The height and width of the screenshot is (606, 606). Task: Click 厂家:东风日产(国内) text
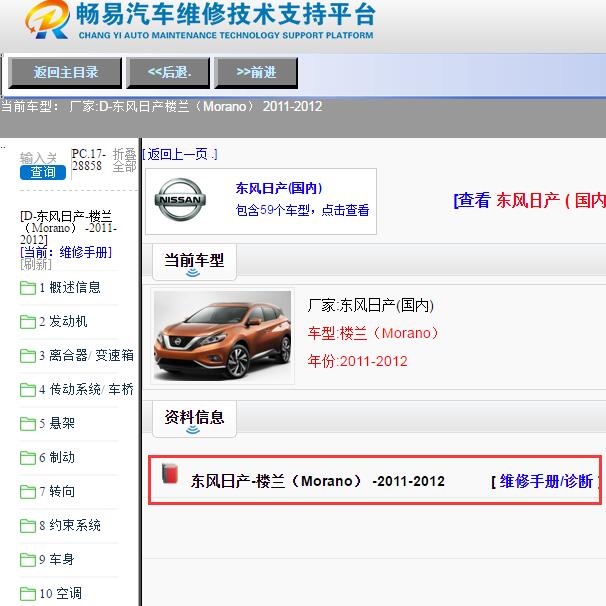pos(371,305)
